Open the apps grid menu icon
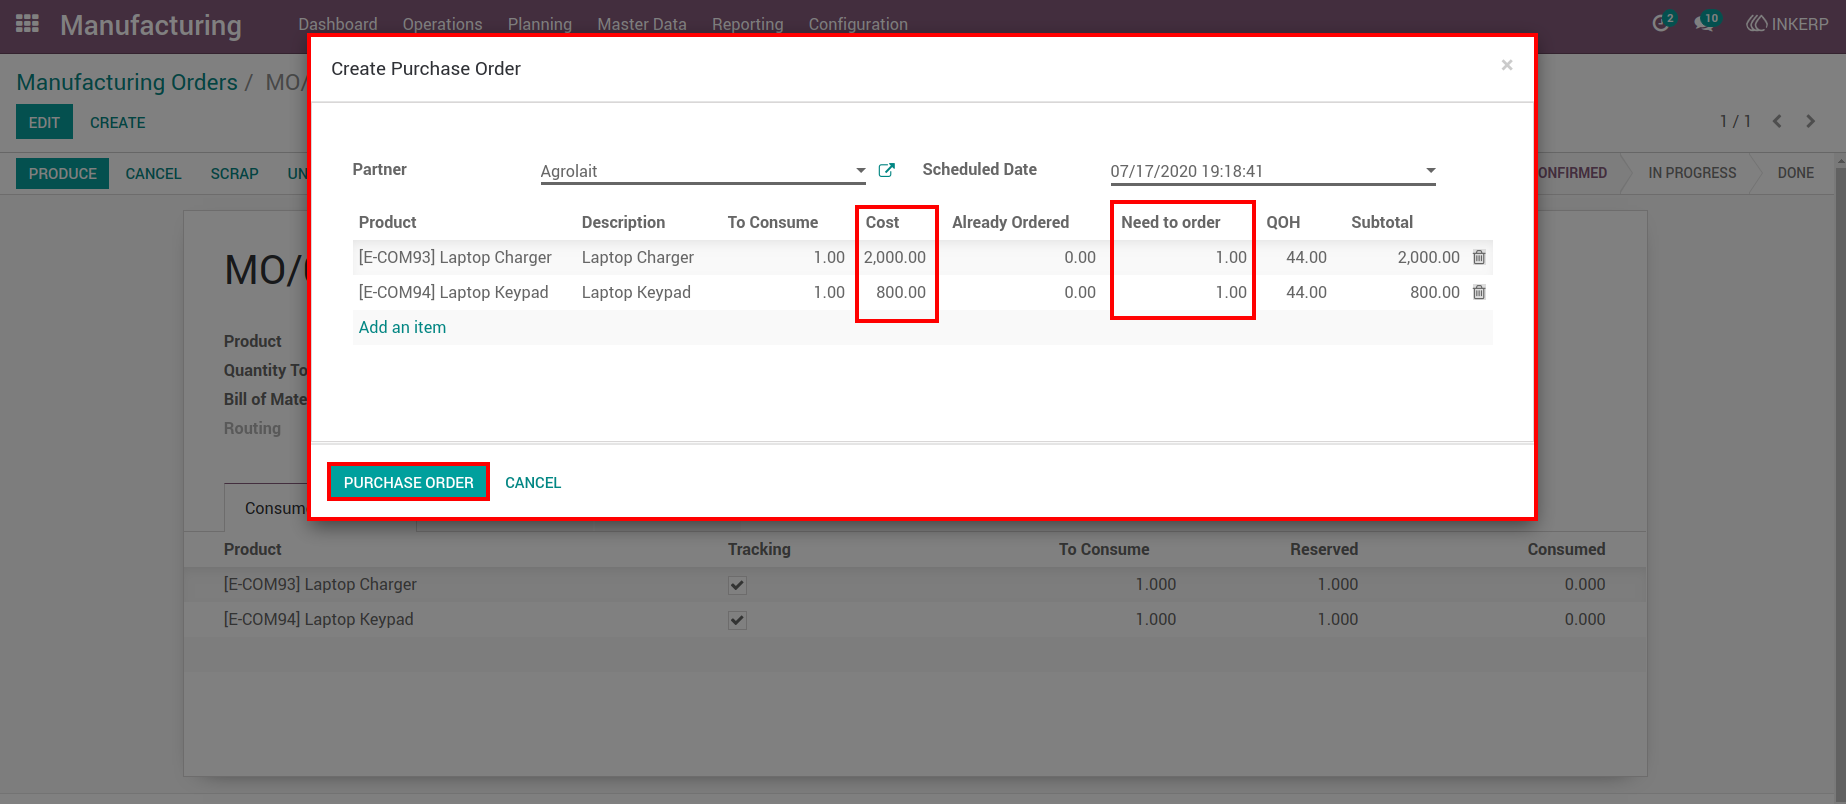Screen dimensions: 1846x804 point(27,23)
